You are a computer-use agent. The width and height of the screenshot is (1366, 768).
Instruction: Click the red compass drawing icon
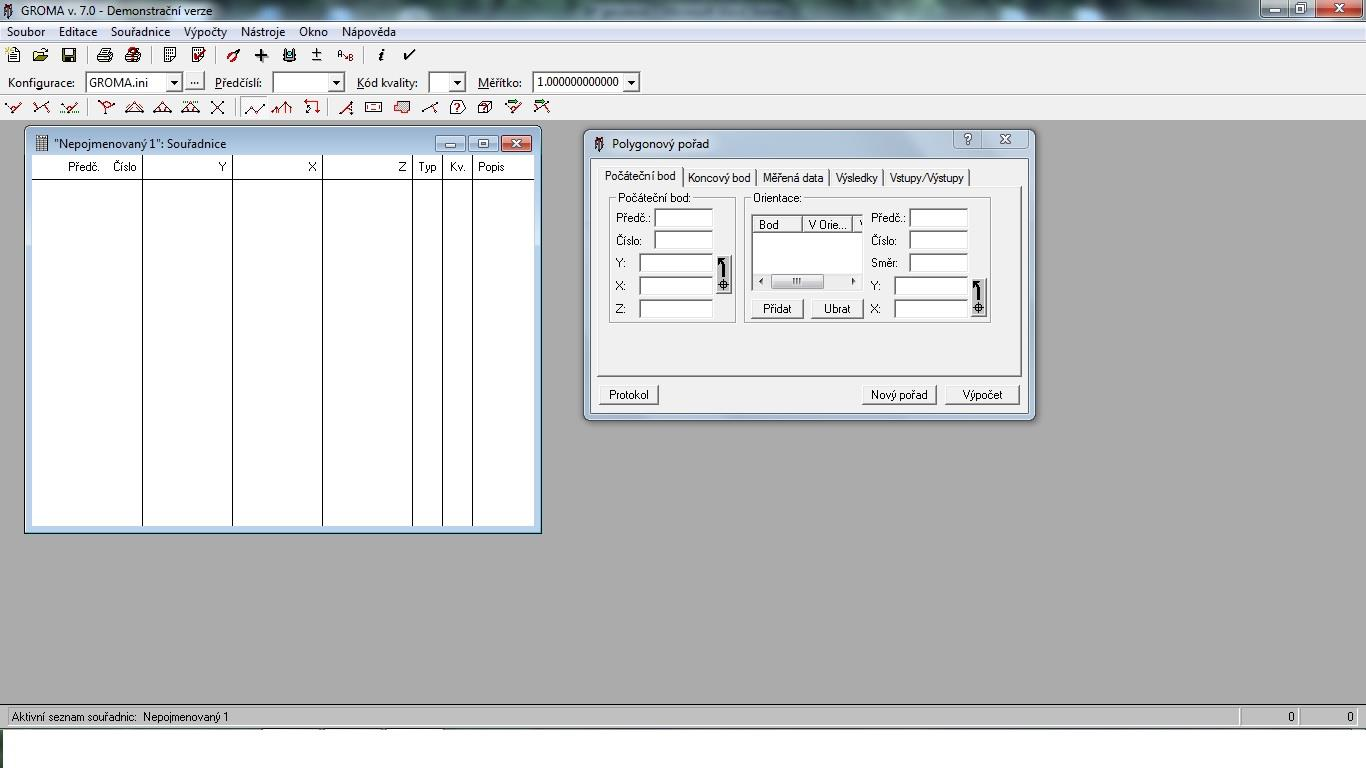pyautogui.click(x=233, y=55)
